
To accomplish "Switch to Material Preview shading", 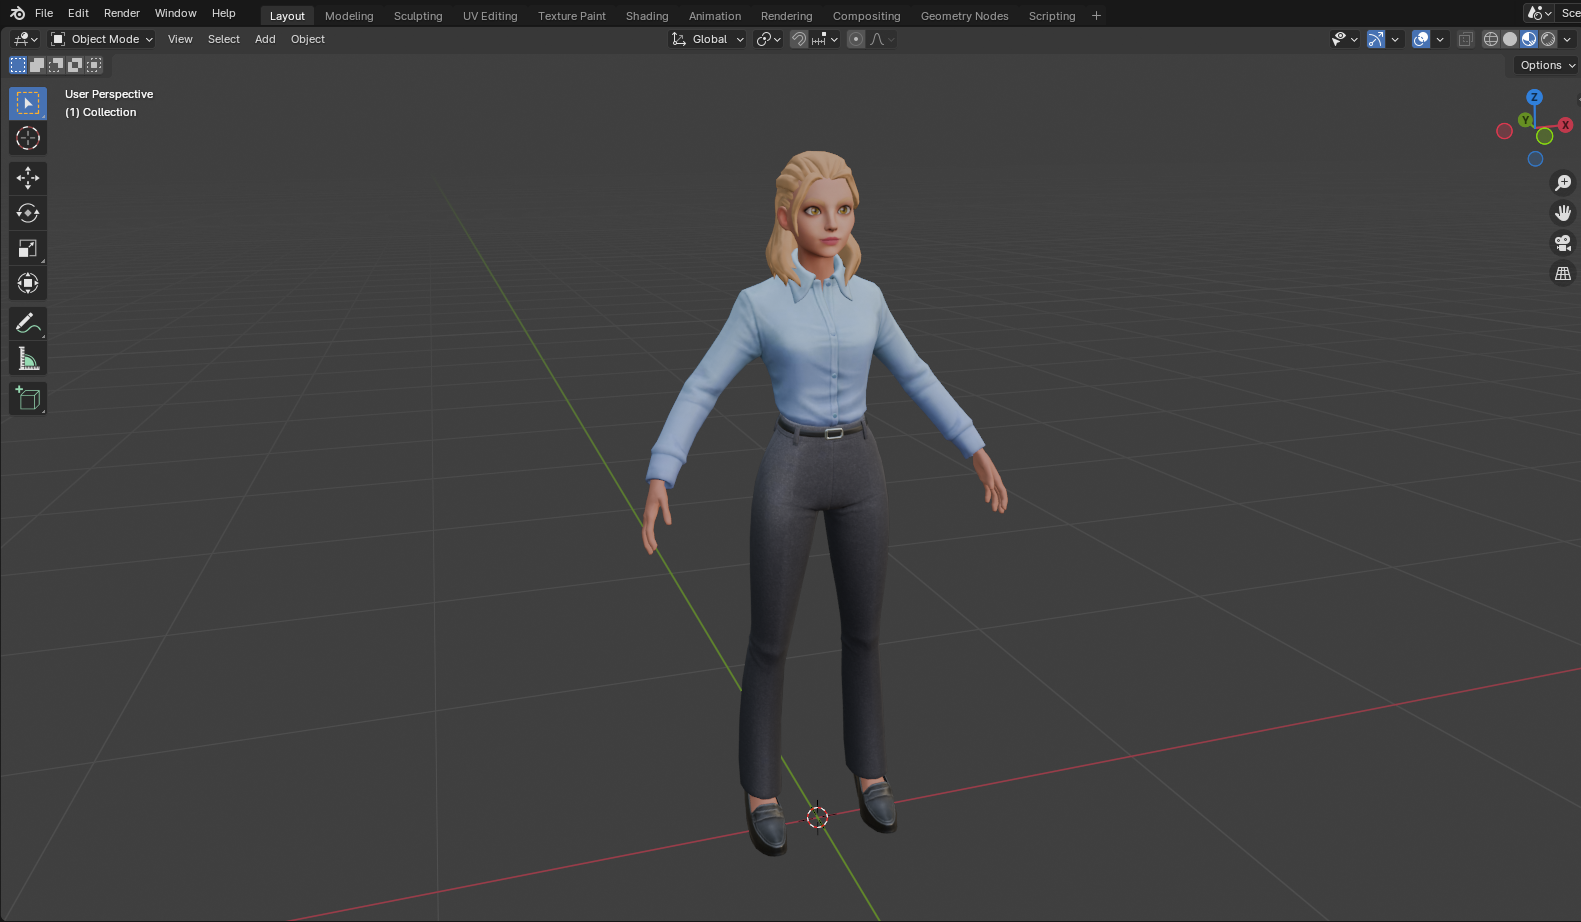I will tap(1529, 39).
